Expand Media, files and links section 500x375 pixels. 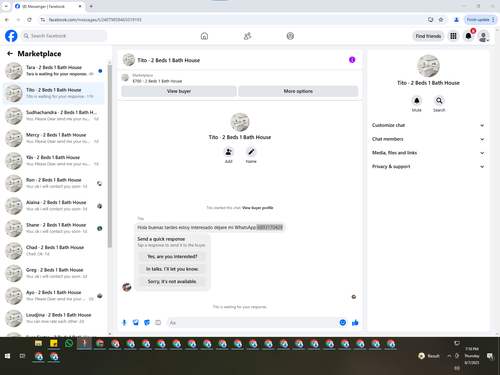tap(428, 153)
